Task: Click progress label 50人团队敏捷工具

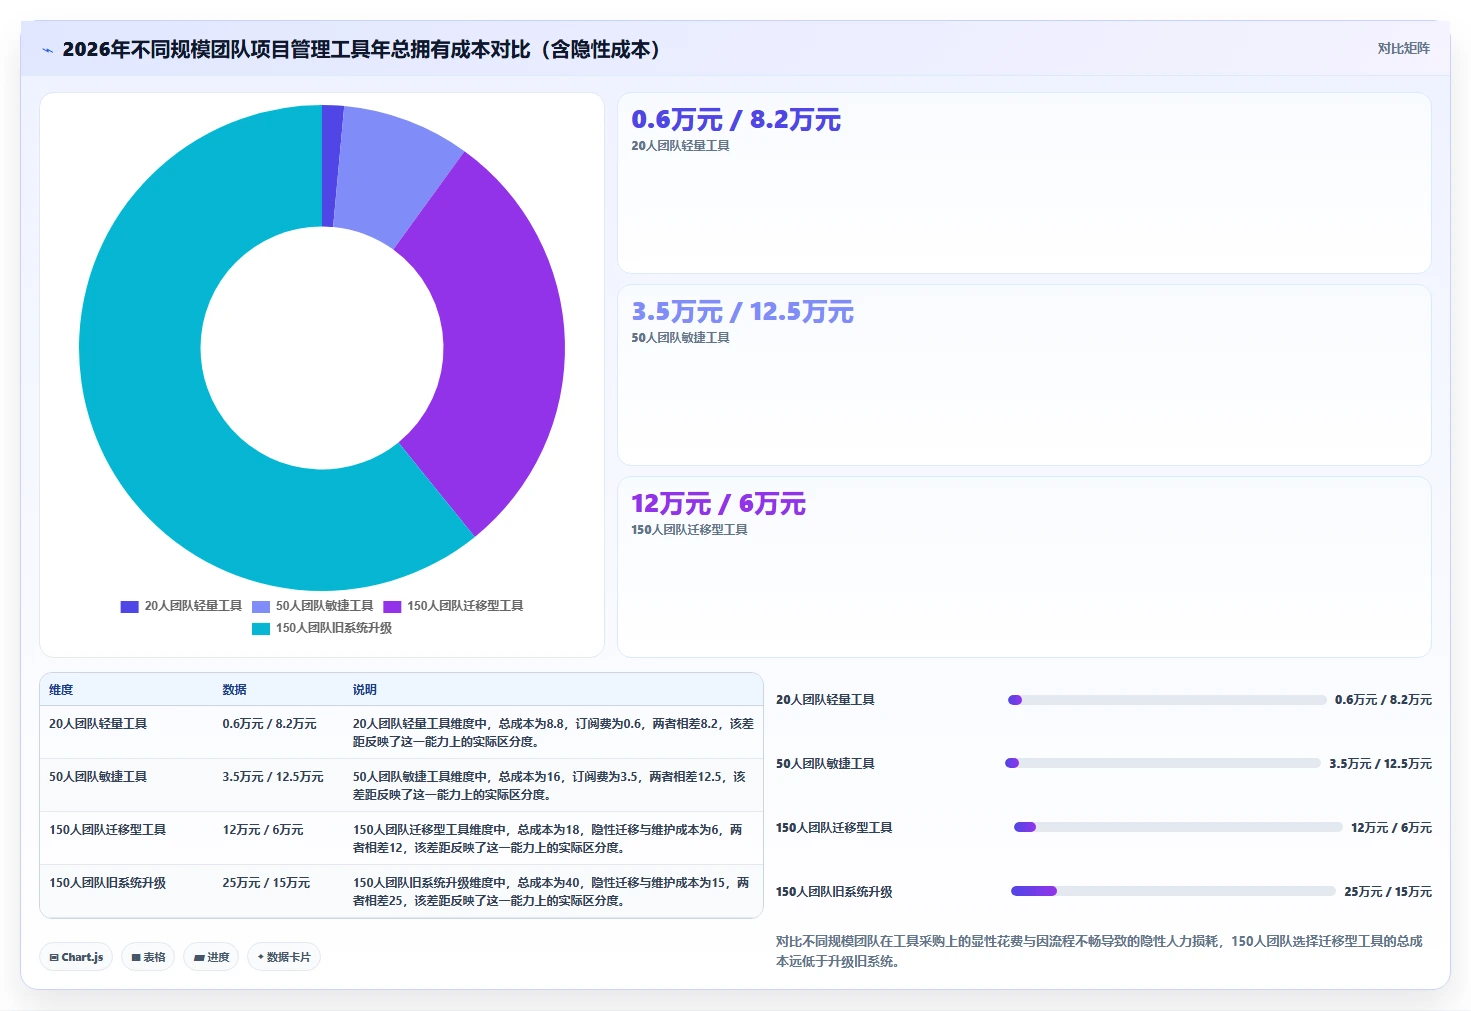Action: pyautogui.click(x=825, y=764)
